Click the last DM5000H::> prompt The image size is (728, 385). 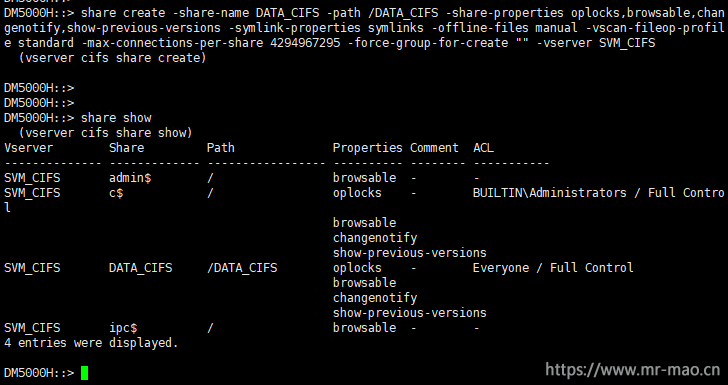coord(39,373)
